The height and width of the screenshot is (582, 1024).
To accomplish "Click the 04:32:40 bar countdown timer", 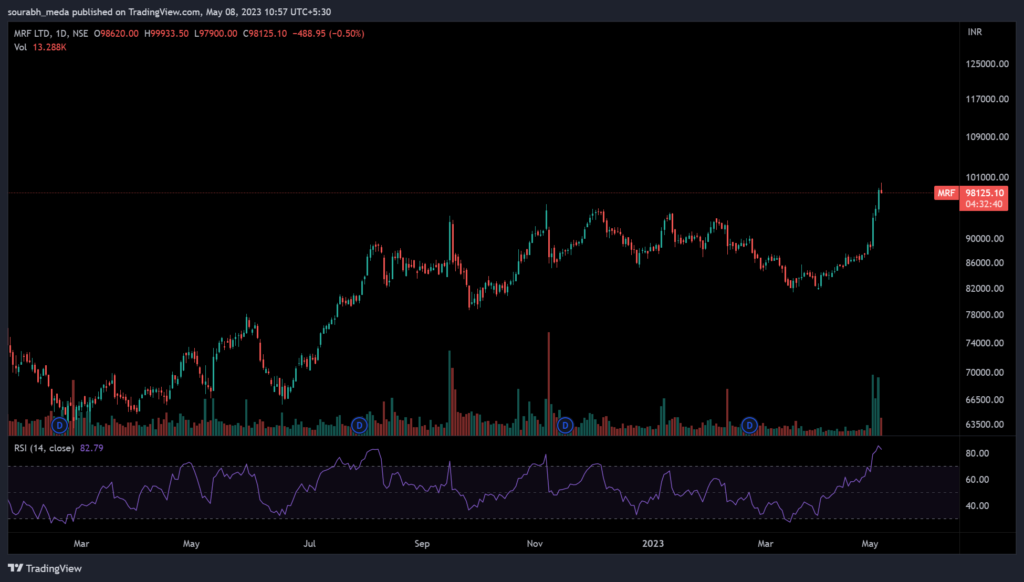I will tap(984, 204).
